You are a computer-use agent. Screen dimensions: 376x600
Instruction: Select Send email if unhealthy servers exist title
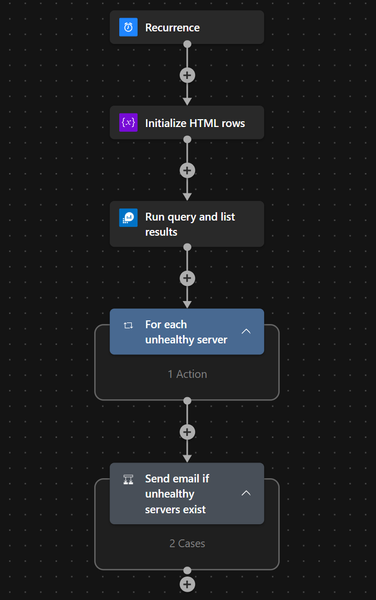pyautogui.click(x=177, y=494)
